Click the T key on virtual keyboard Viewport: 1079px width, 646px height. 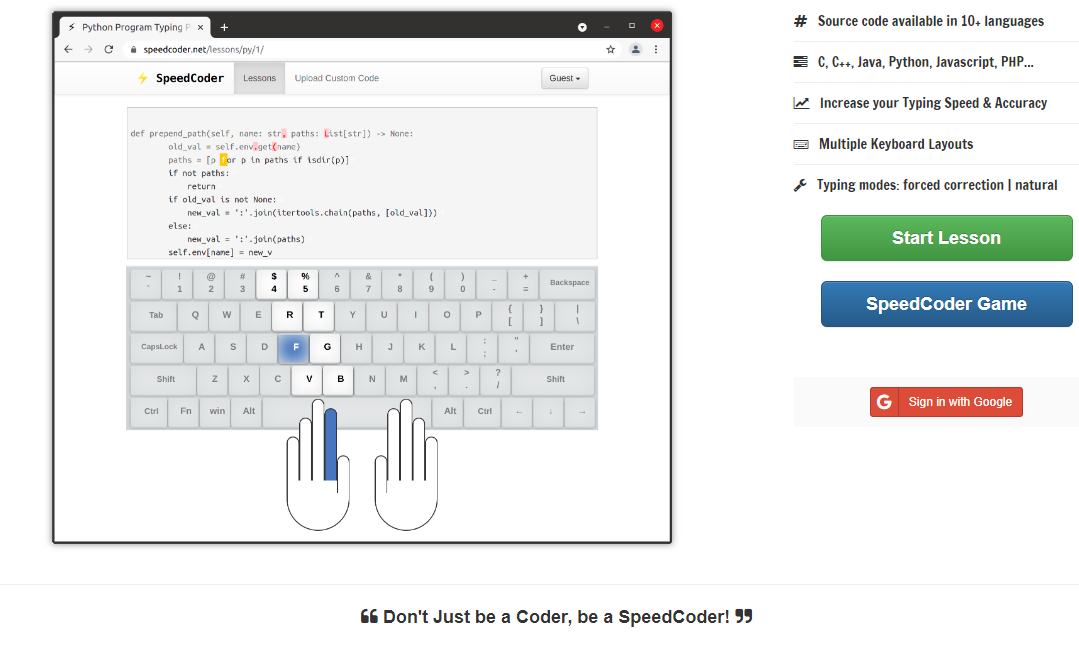pyautogui.click(x=321, y=315)
